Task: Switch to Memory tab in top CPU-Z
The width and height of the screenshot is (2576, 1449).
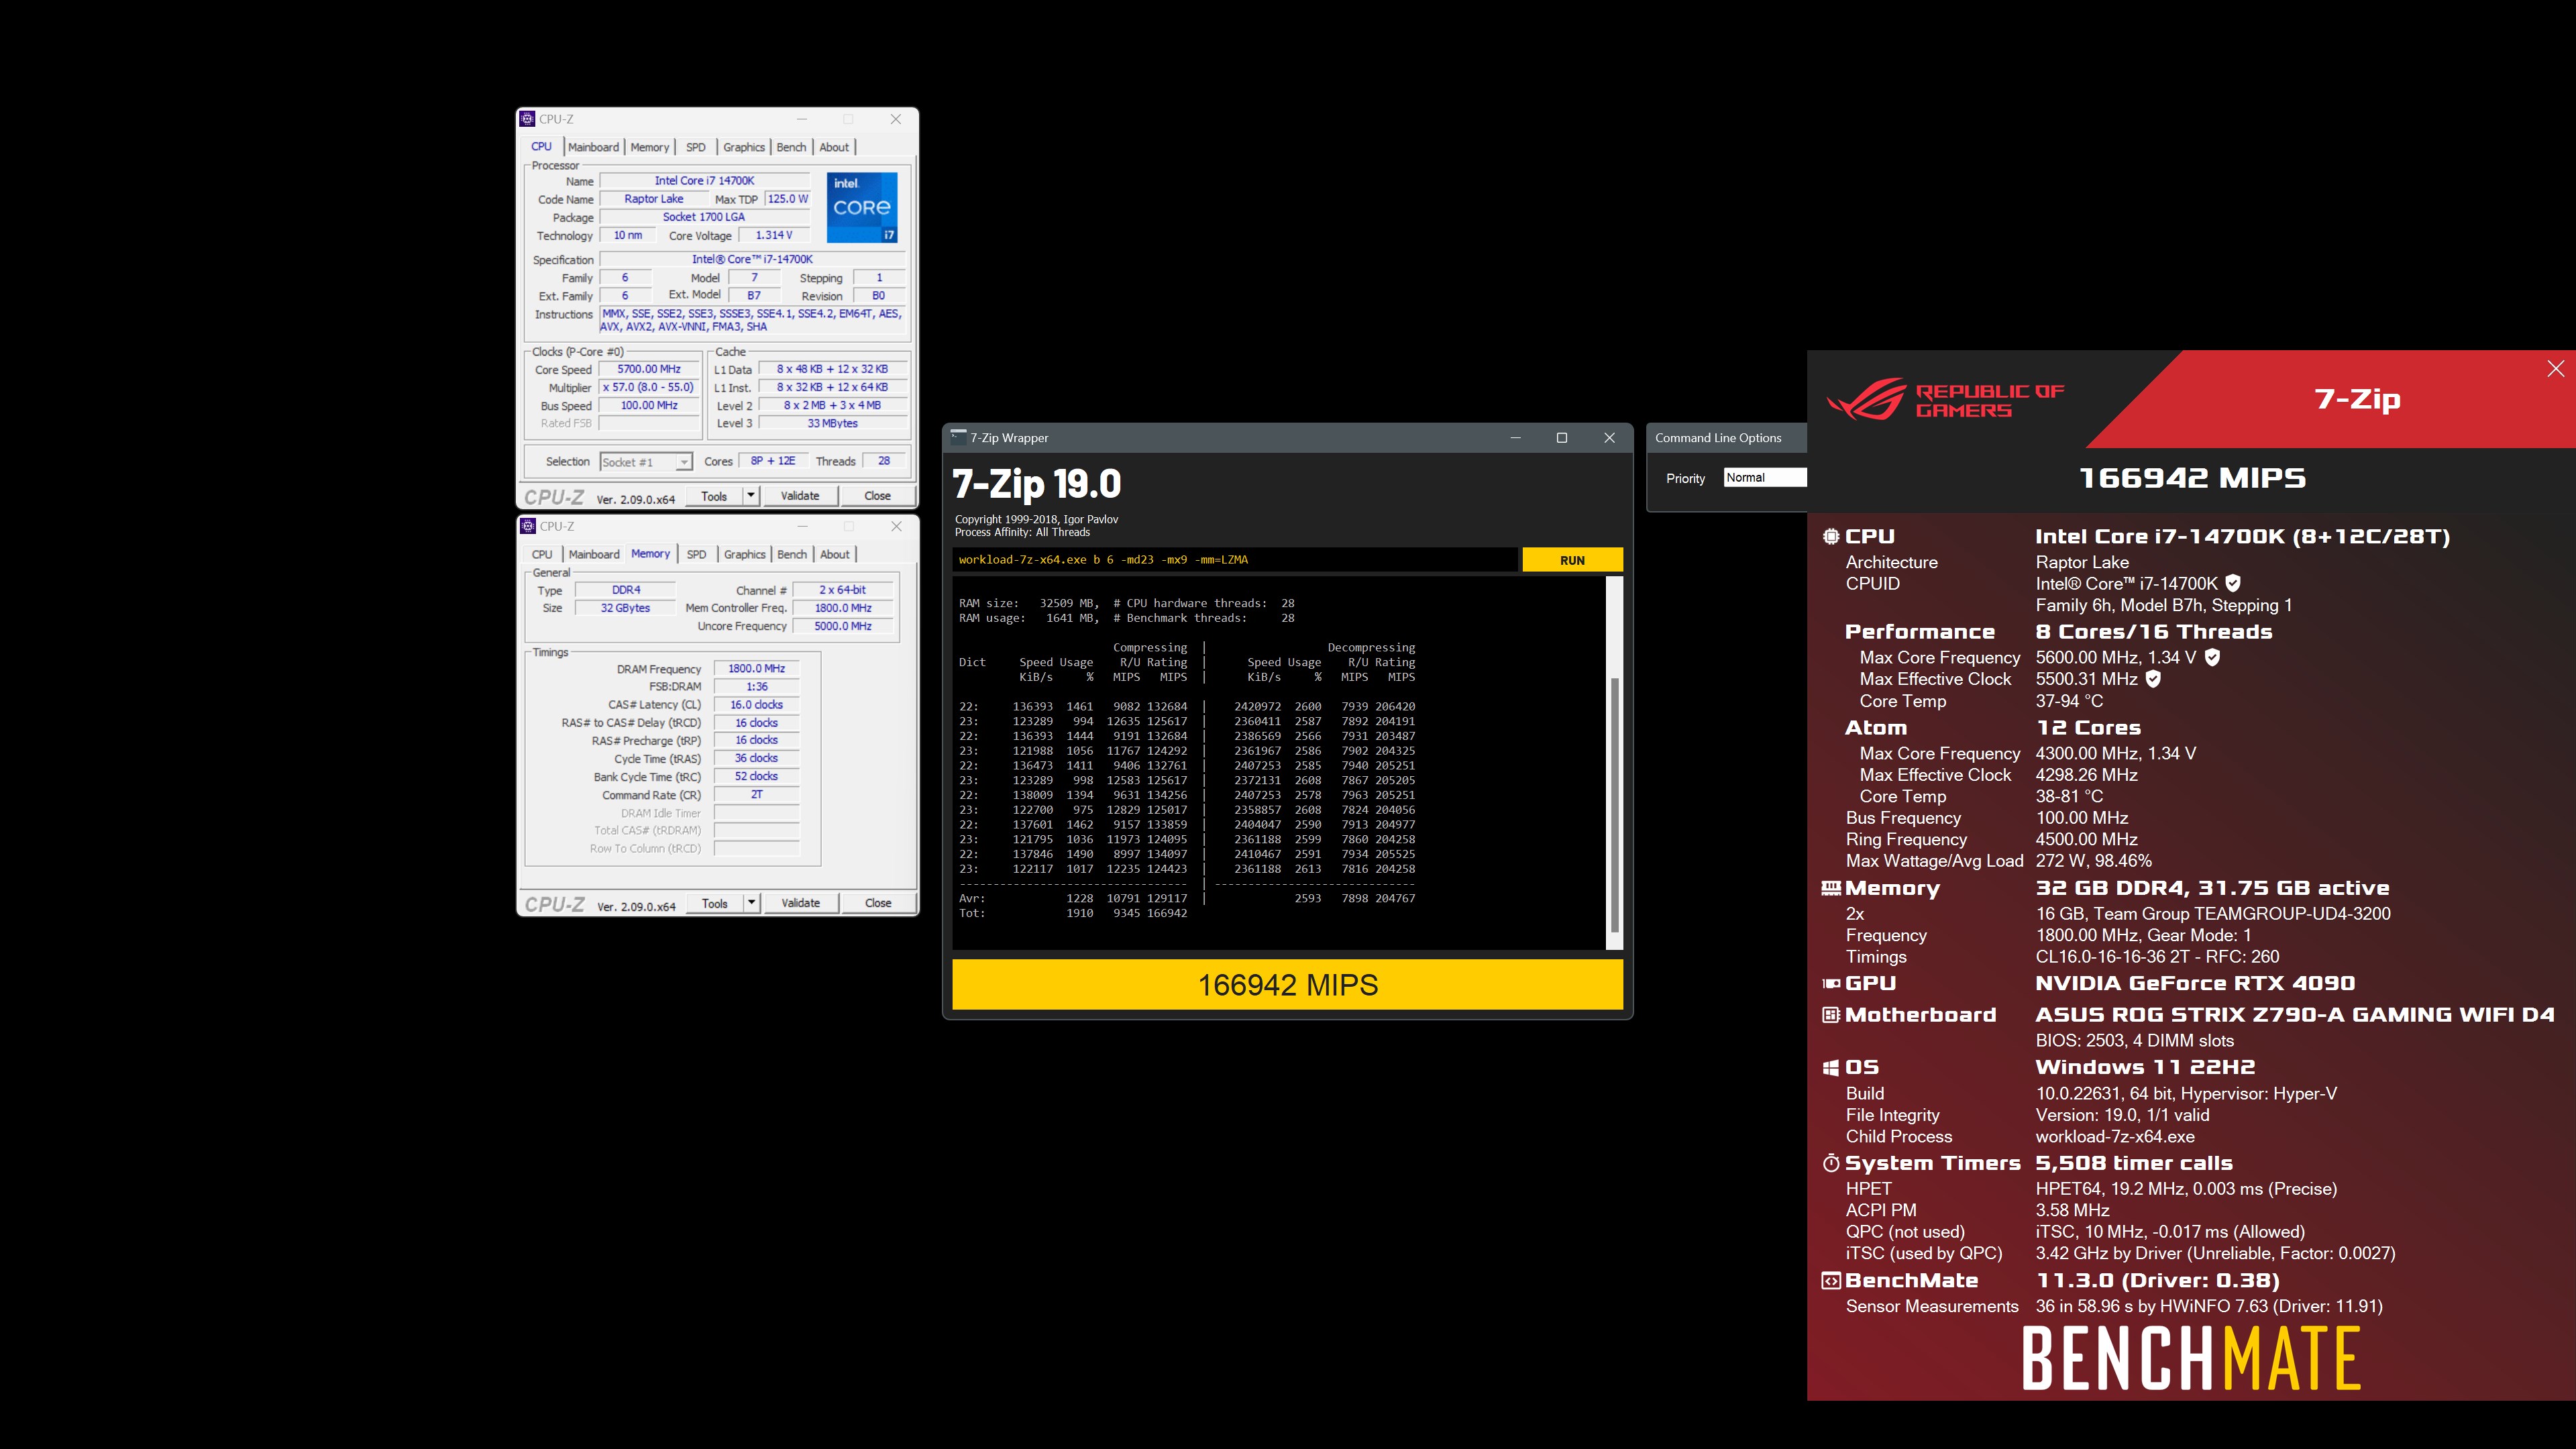Action: pos(650,147)
